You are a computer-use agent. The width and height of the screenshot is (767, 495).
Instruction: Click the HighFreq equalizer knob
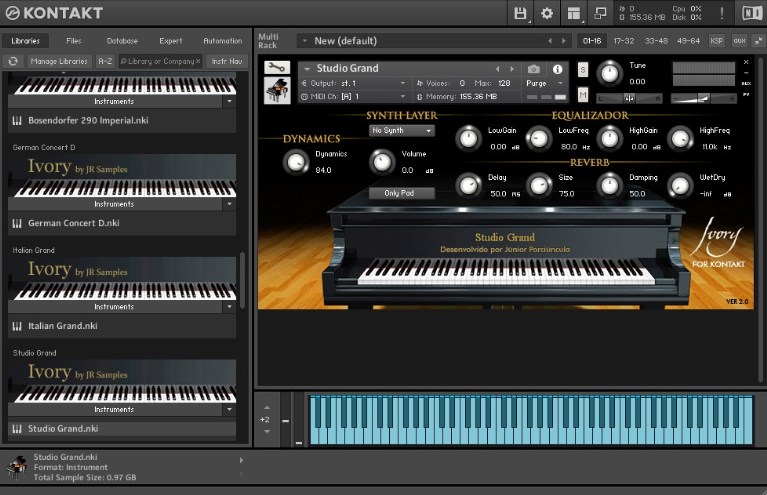point(680,138)
